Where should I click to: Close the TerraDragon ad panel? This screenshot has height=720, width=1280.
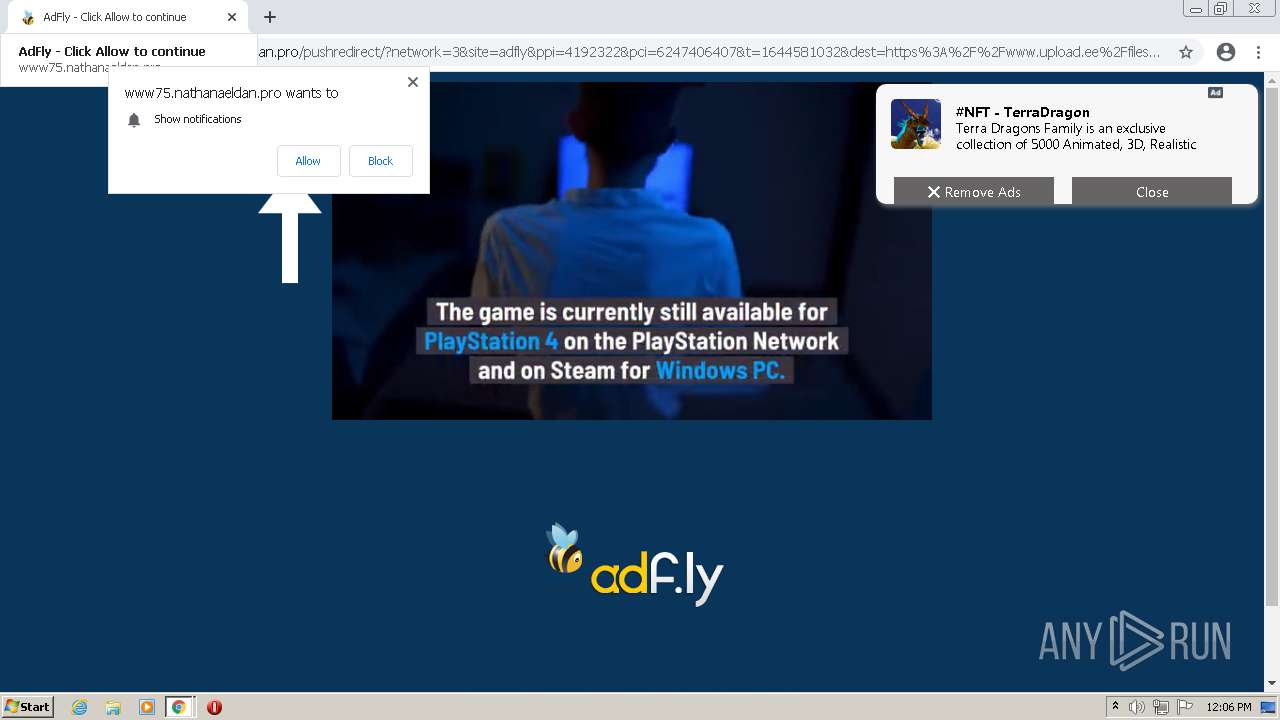click(x=1152, y=192)
